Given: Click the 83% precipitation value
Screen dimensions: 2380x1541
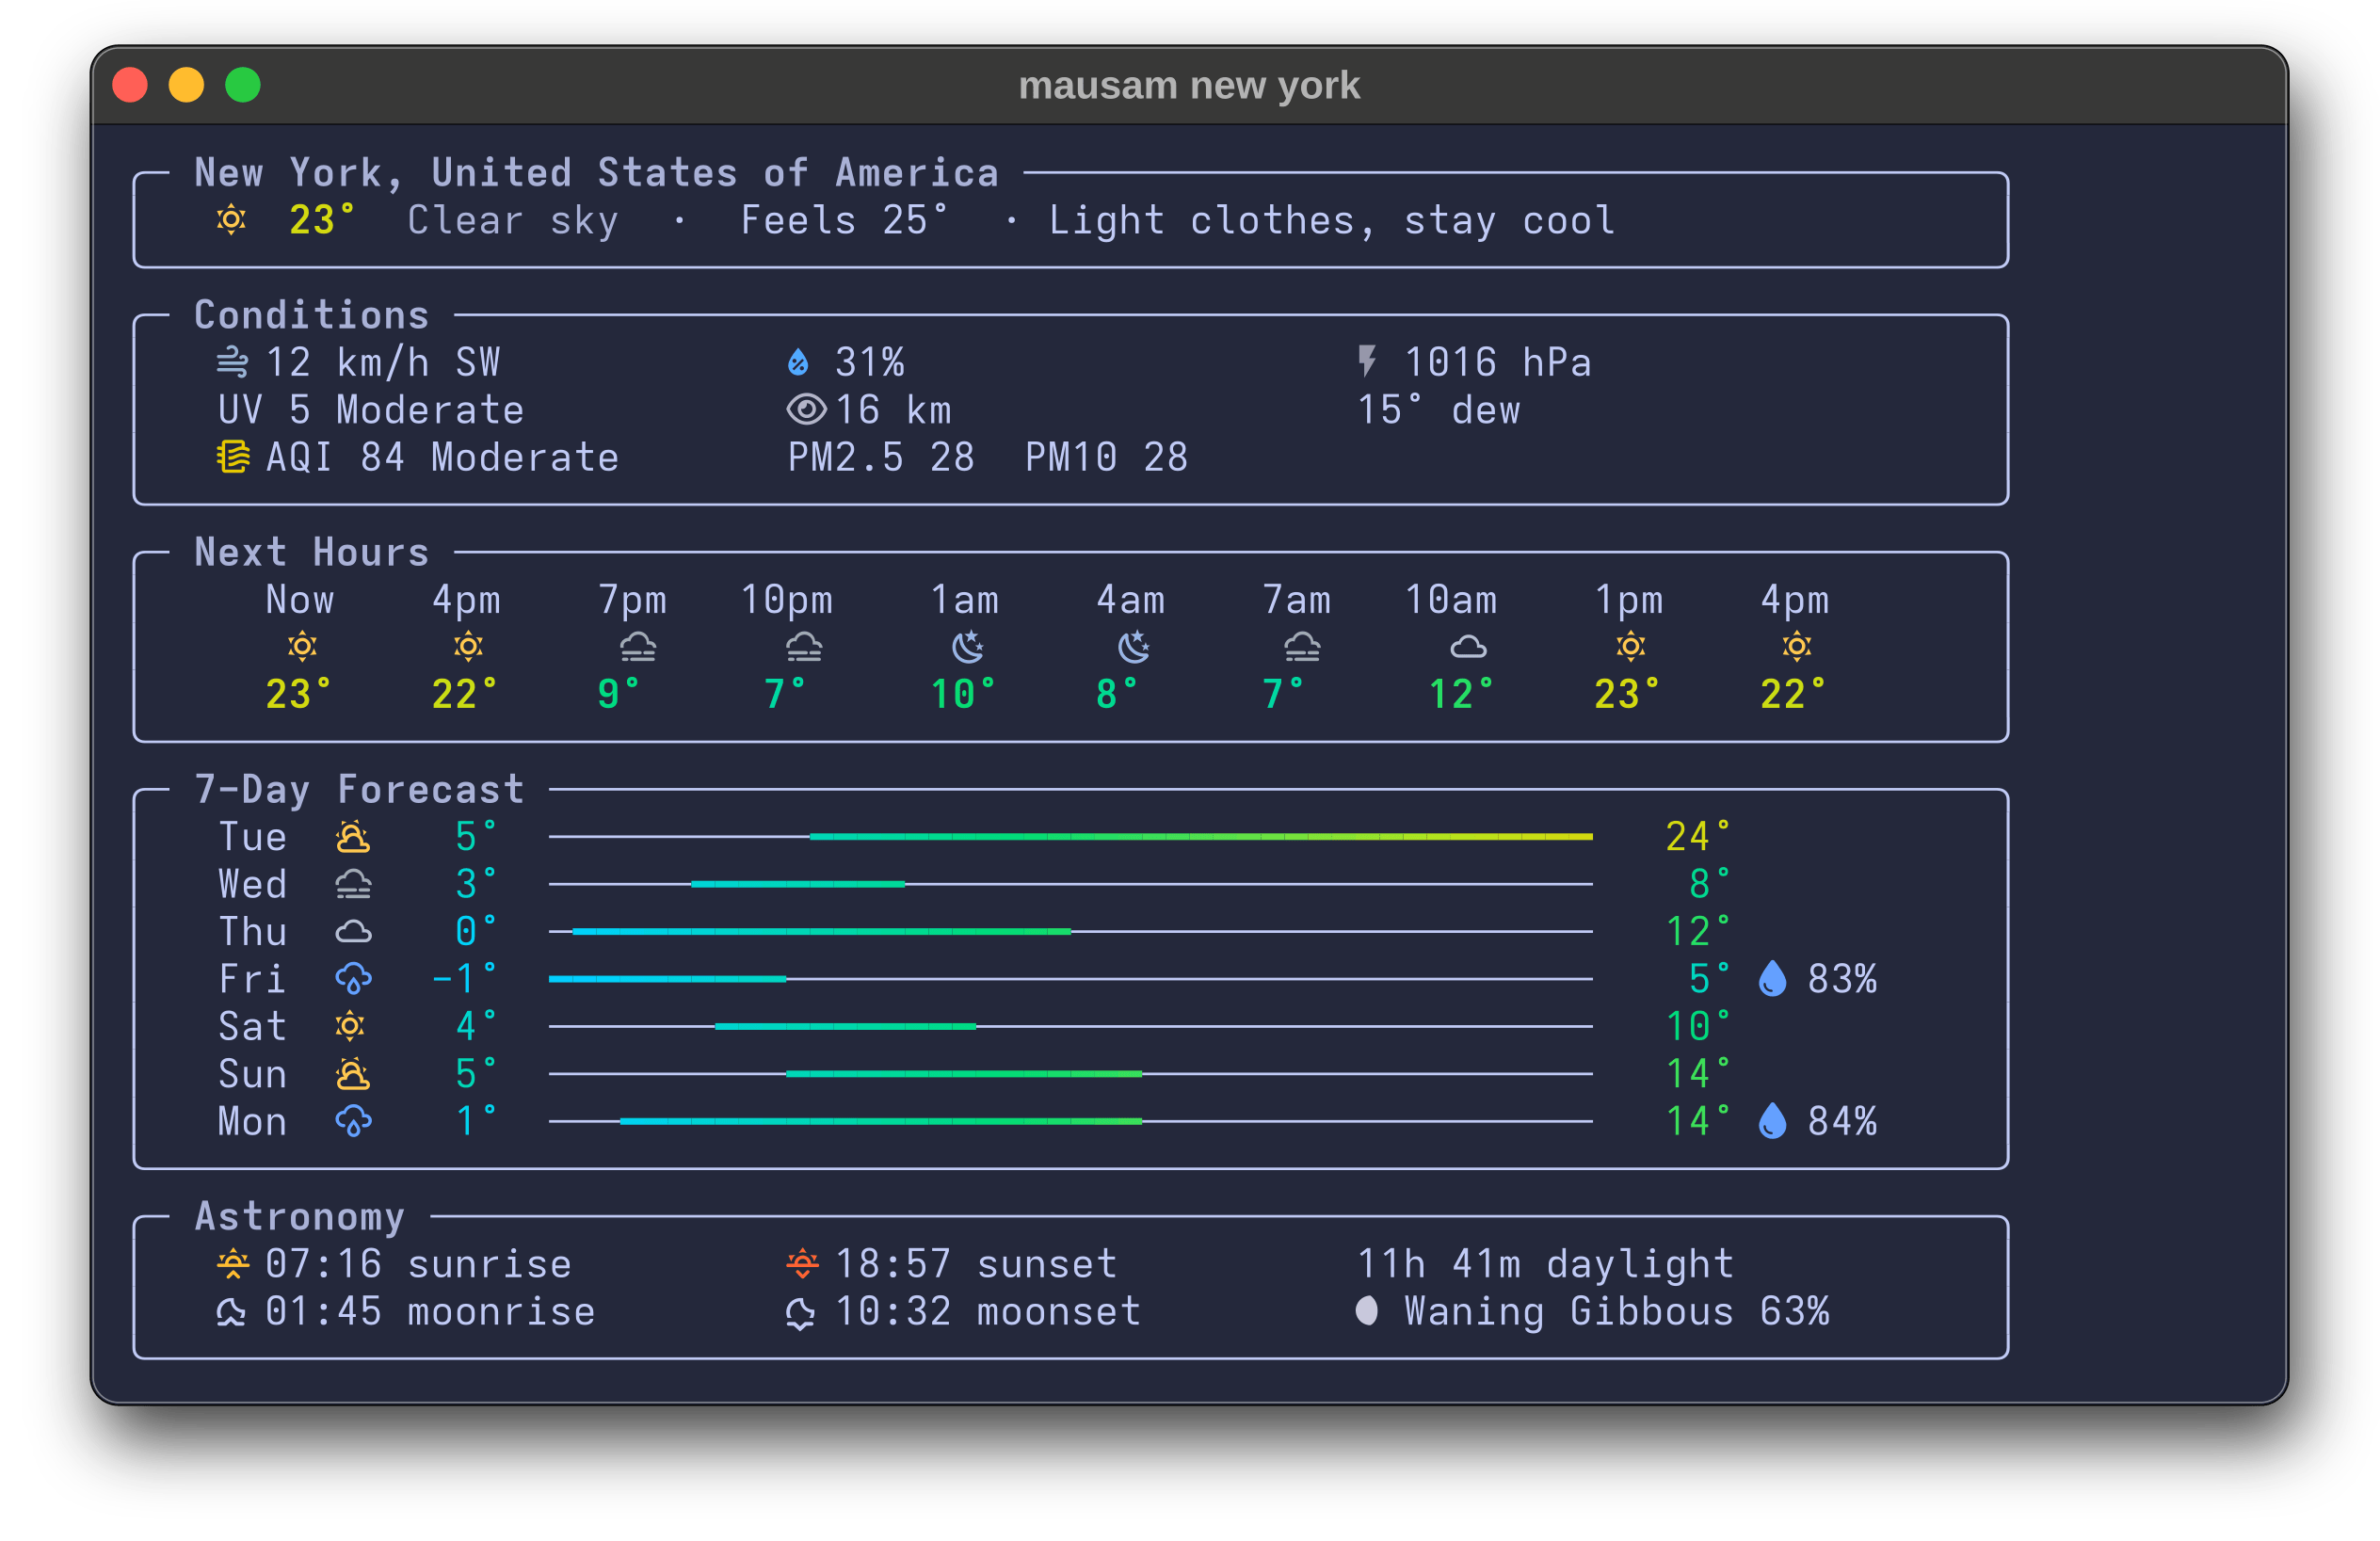Looking at the screenshot, I should [1842, 979].
